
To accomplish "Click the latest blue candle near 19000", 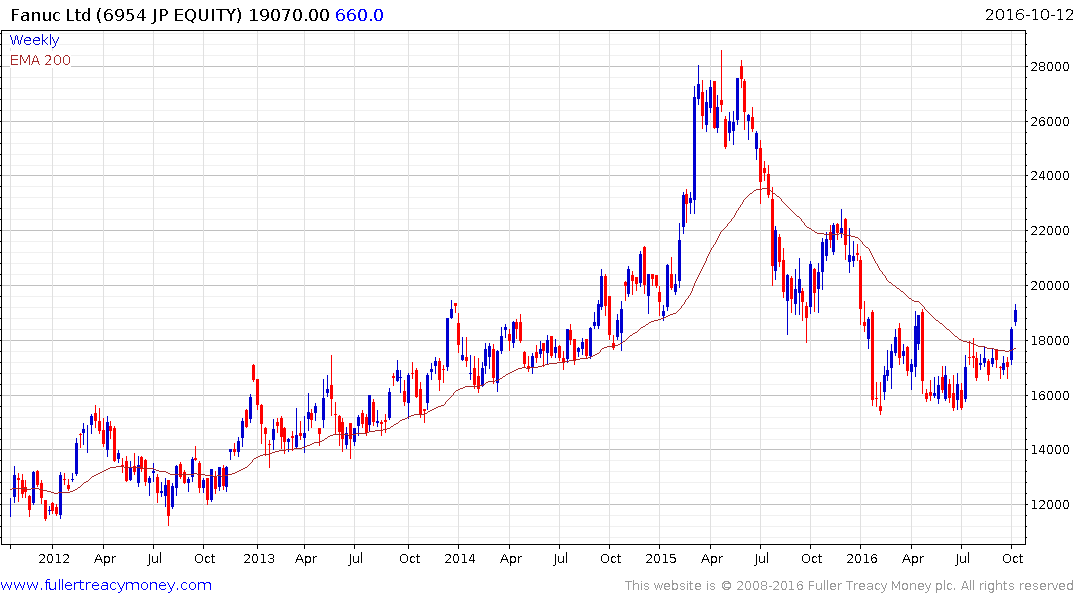I will point(1015,315).
